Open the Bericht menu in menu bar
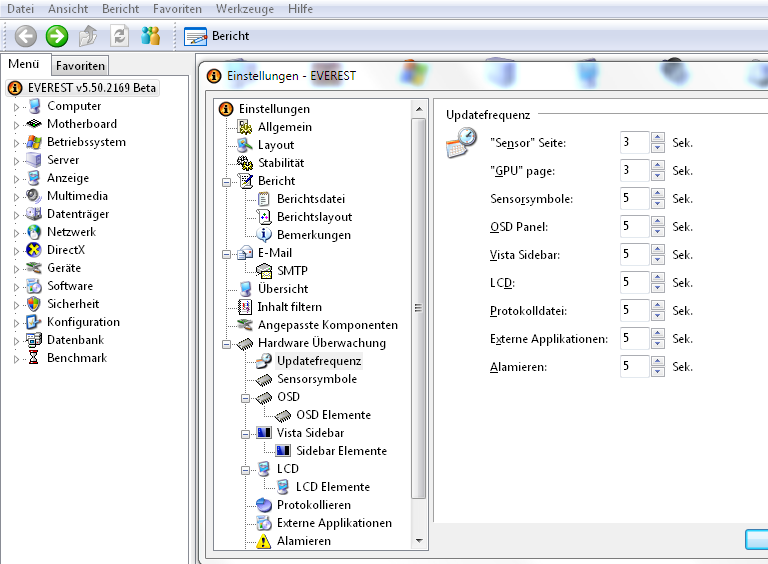 click(x=120, y=9)
